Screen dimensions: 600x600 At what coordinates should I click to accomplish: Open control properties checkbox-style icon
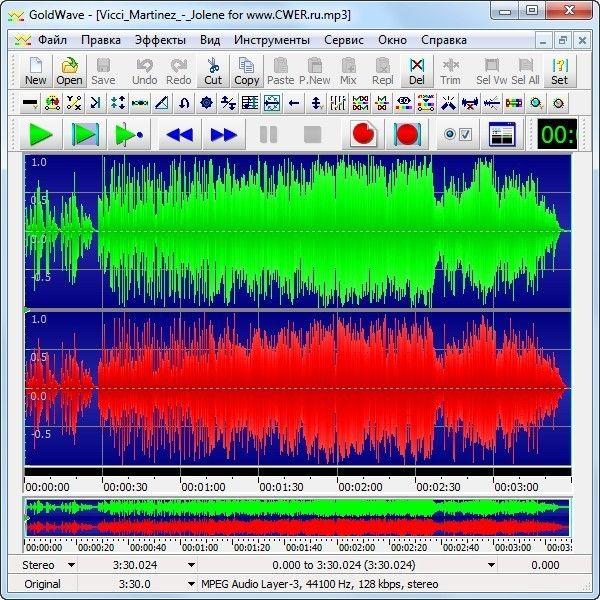pos(457,134)
